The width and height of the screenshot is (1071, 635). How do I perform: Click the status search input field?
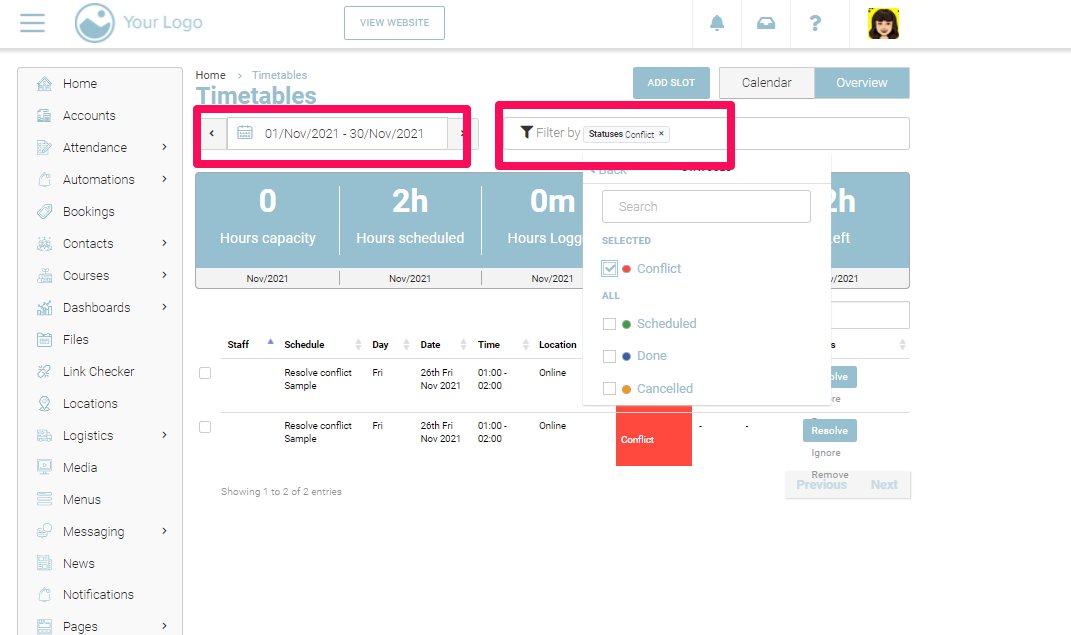tap(706, 207)
